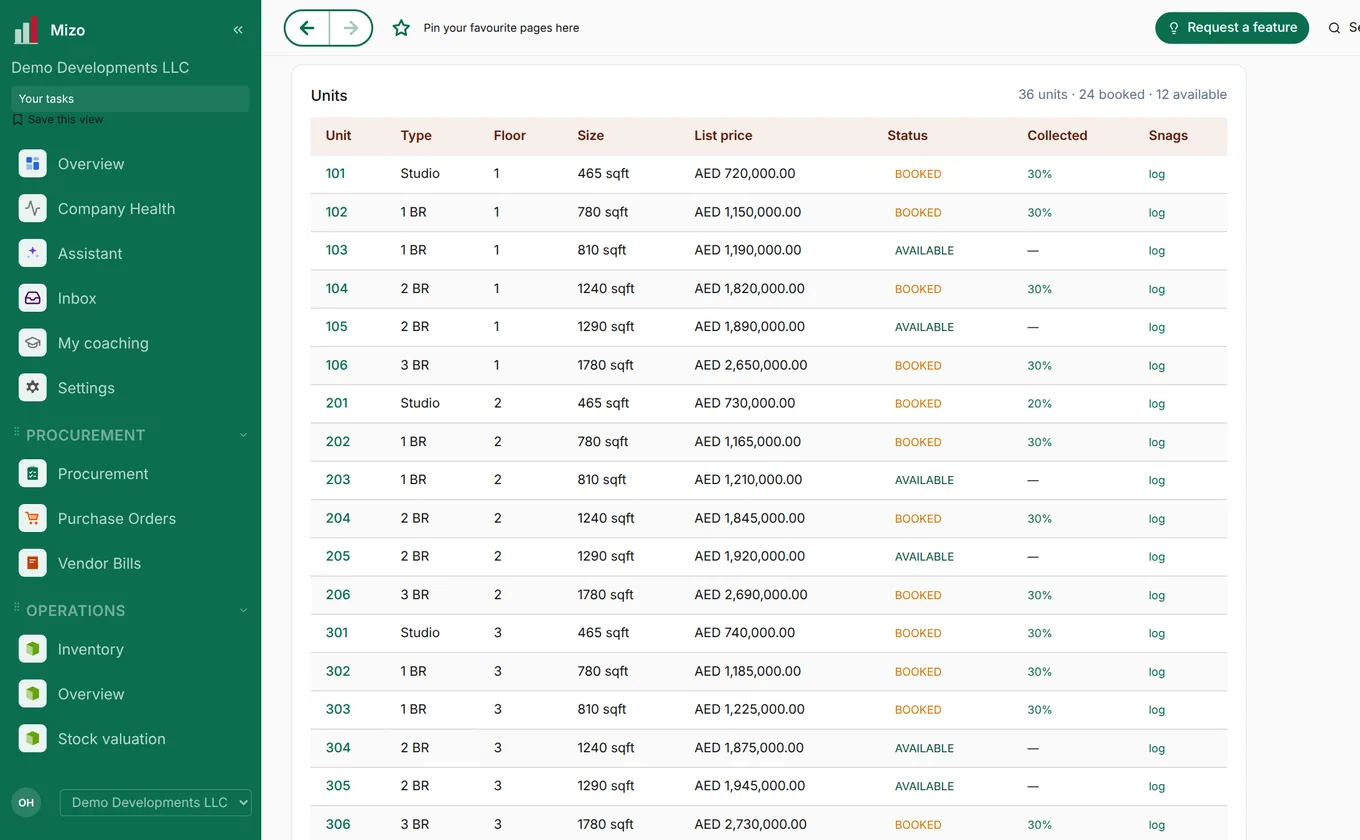
Task: Click the Procurement clipboard icon
Action: point(33,474)
